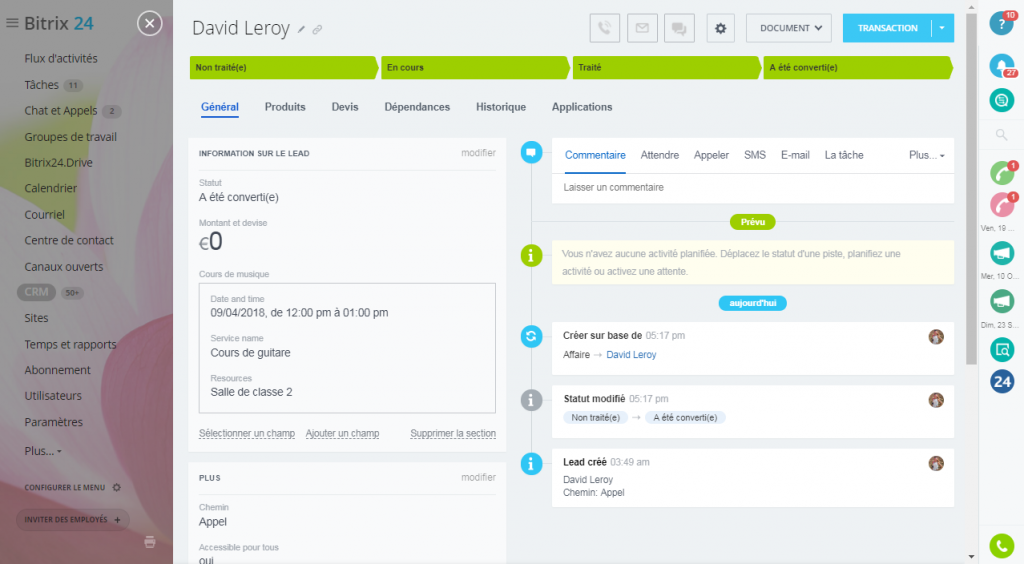Expand the Plus... timeline actions menu
This screenshot has width=1024, height=564.
927,155
